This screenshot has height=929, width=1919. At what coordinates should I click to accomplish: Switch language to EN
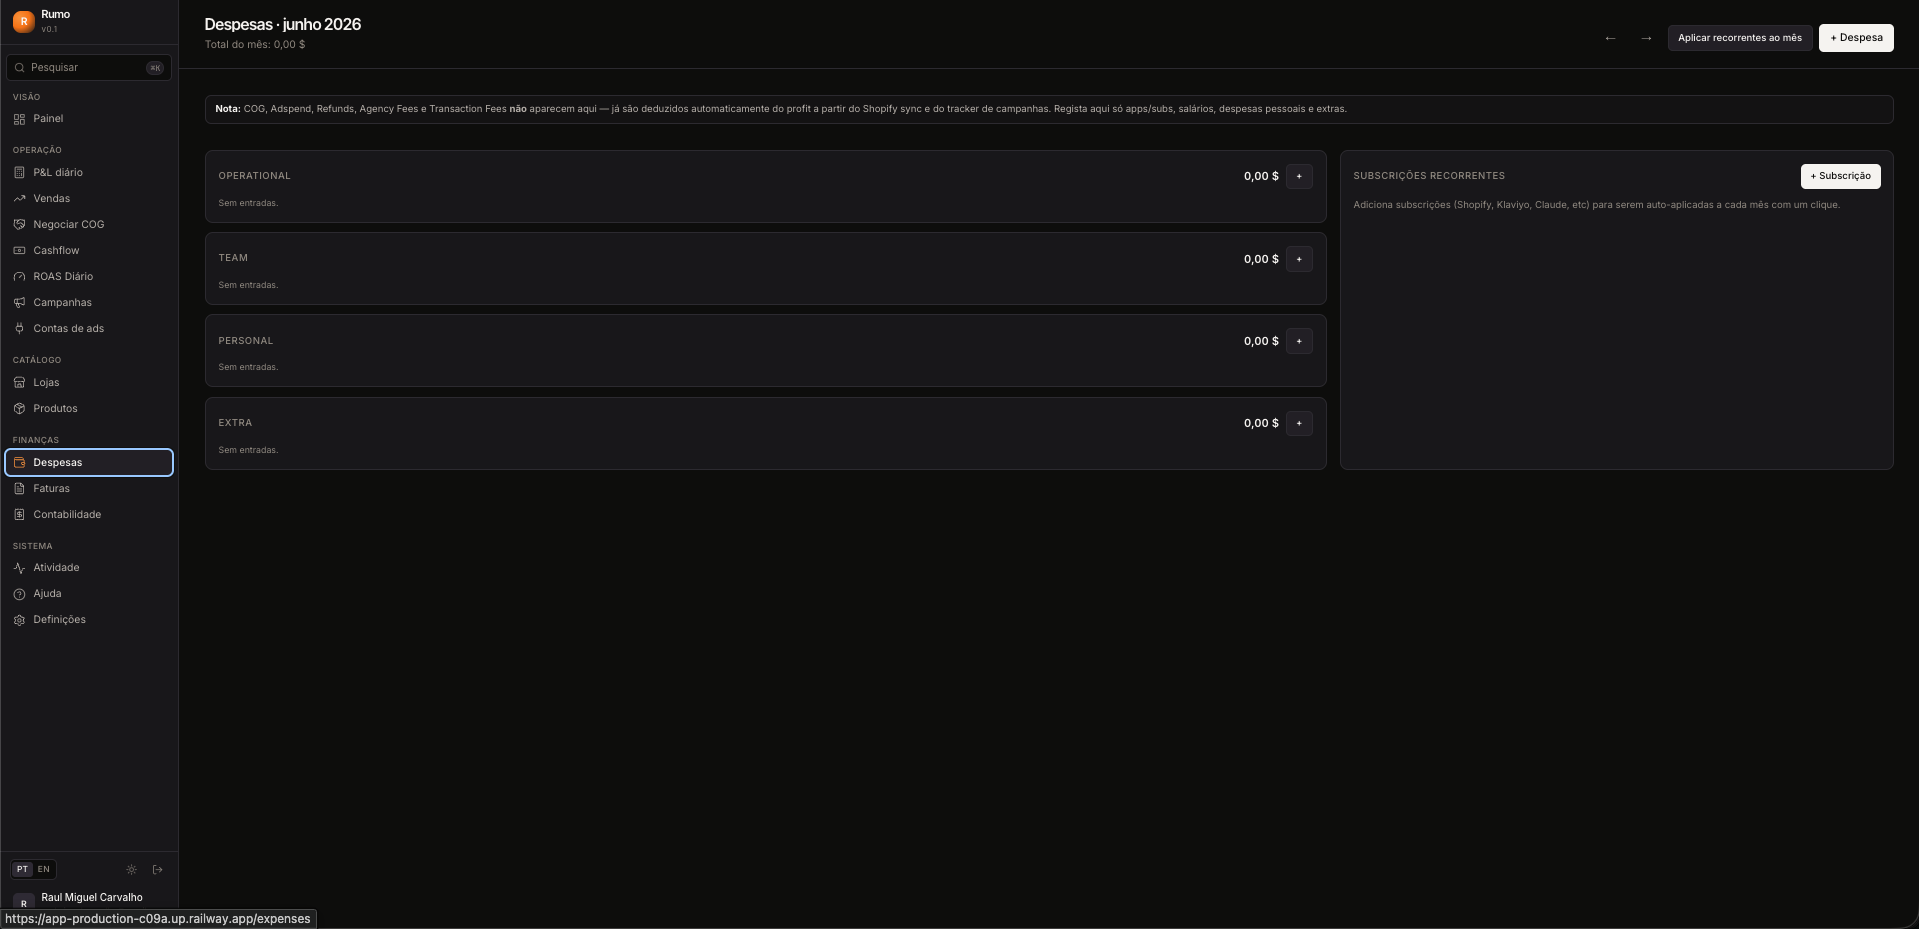44,870
